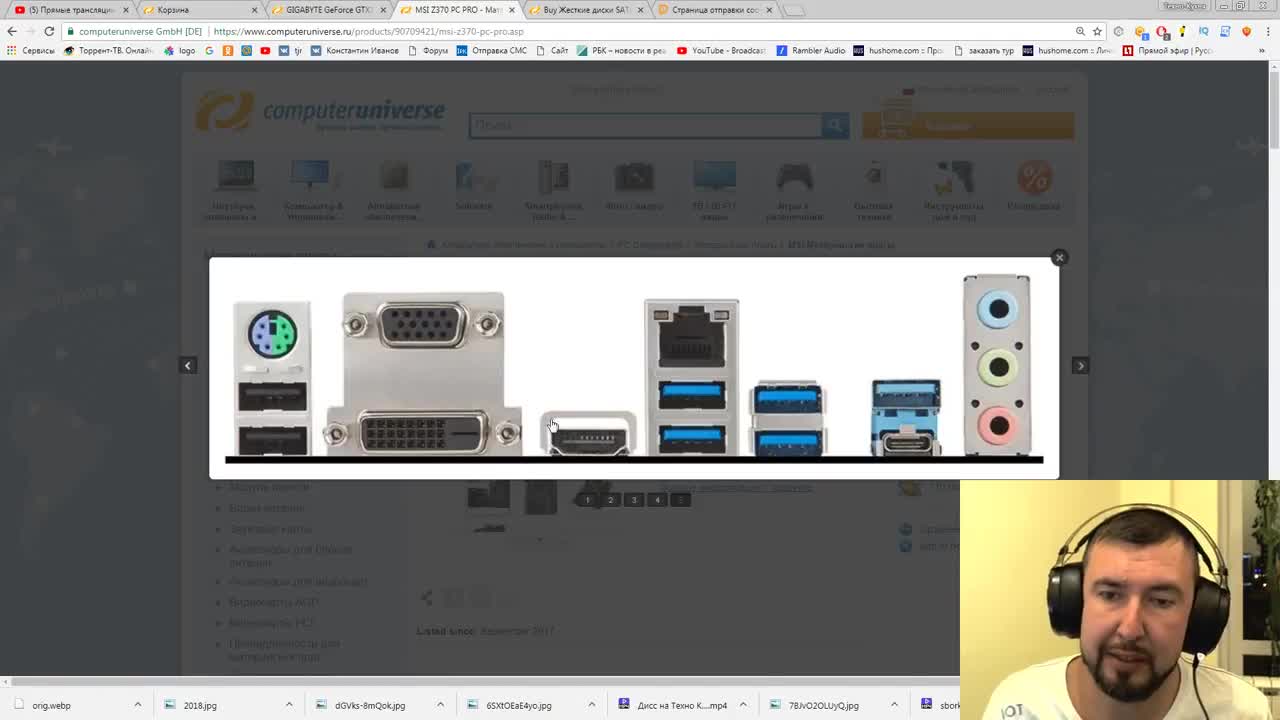Go back to the previous page
Image resolution: width=1280 pixels, height=720 pixels.
[x=12, y=31]
